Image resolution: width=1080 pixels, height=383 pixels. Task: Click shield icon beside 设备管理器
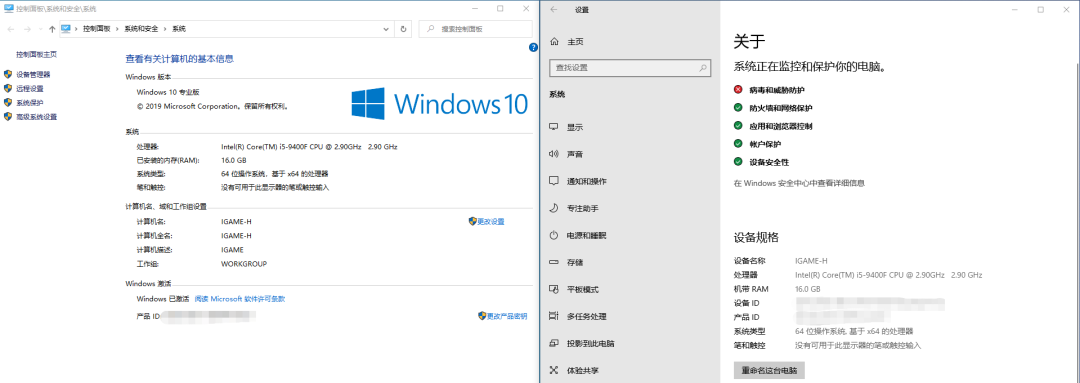8,74
